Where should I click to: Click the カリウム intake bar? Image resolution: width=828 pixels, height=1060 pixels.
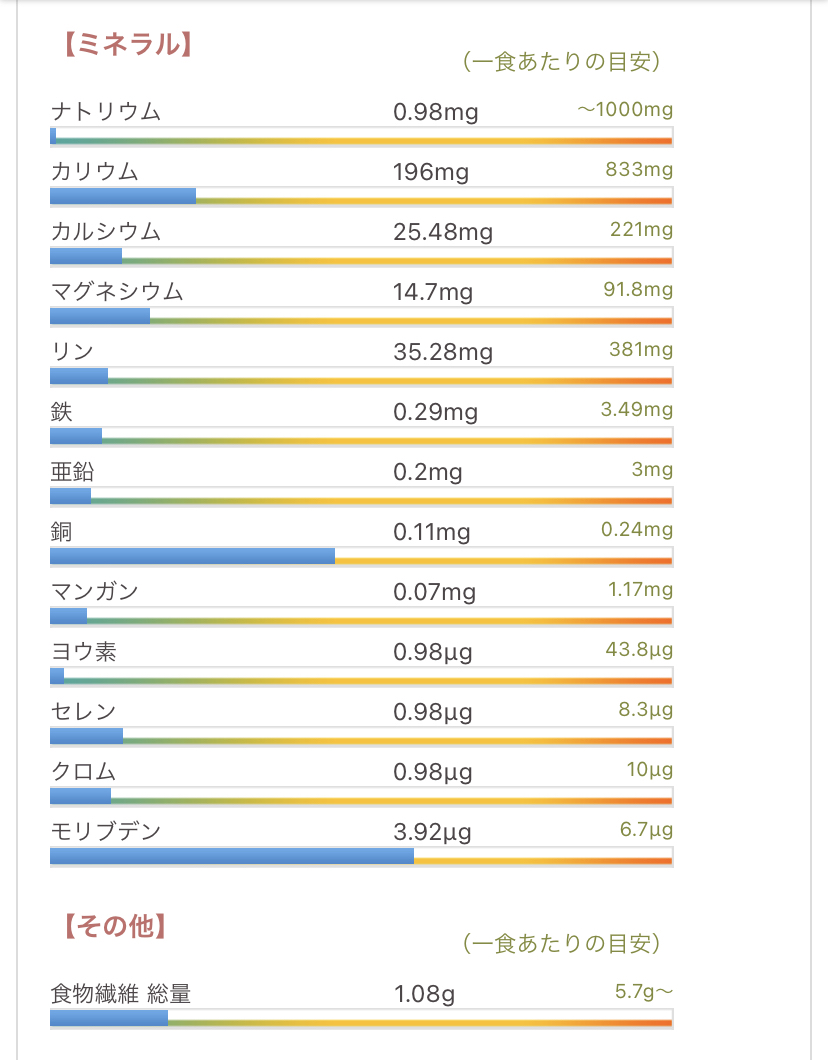click(x=361, y=197)
